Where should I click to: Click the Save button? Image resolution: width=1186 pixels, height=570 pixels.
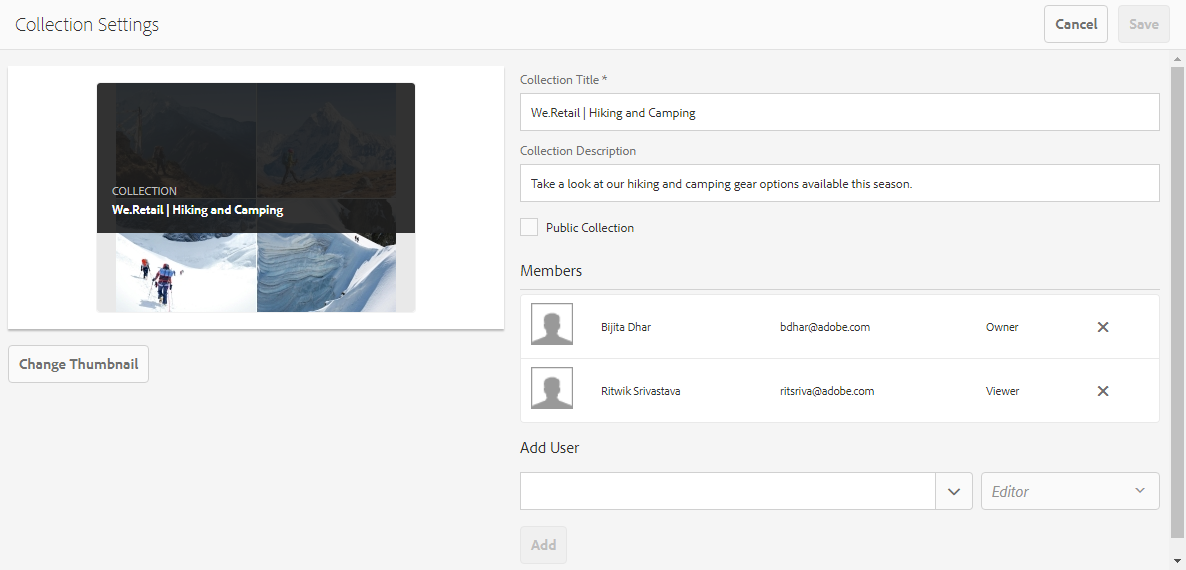pos(1144,24)
